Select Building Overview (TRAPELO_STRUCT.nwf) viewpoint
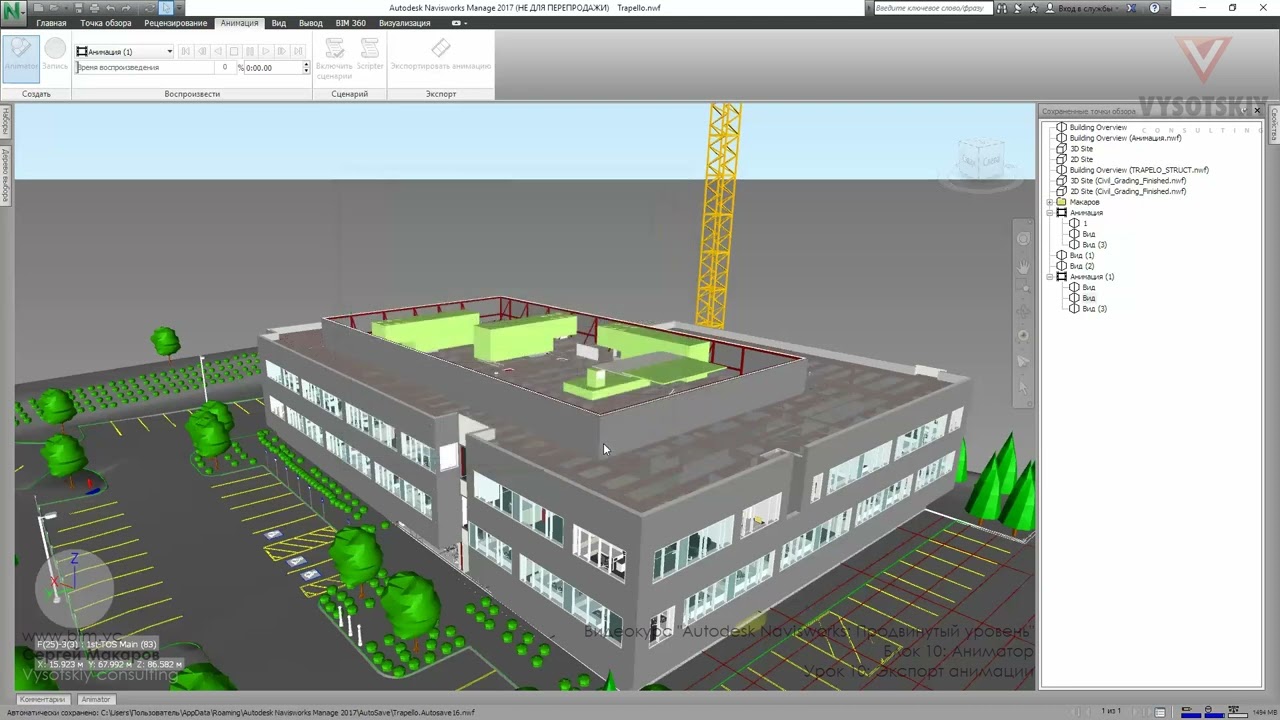The width and height of the screenshot is (1280, 720). tap(1139, 170)
